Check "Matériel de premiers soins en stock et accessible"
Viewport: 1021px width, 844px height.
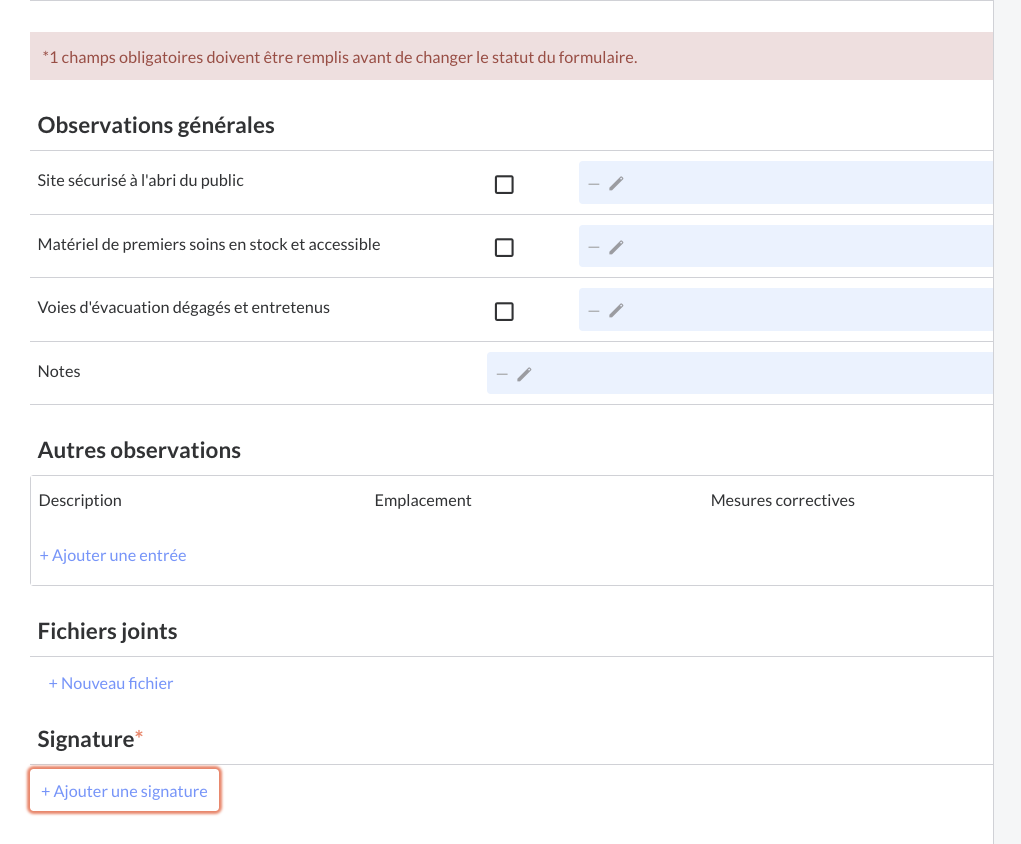504,247
